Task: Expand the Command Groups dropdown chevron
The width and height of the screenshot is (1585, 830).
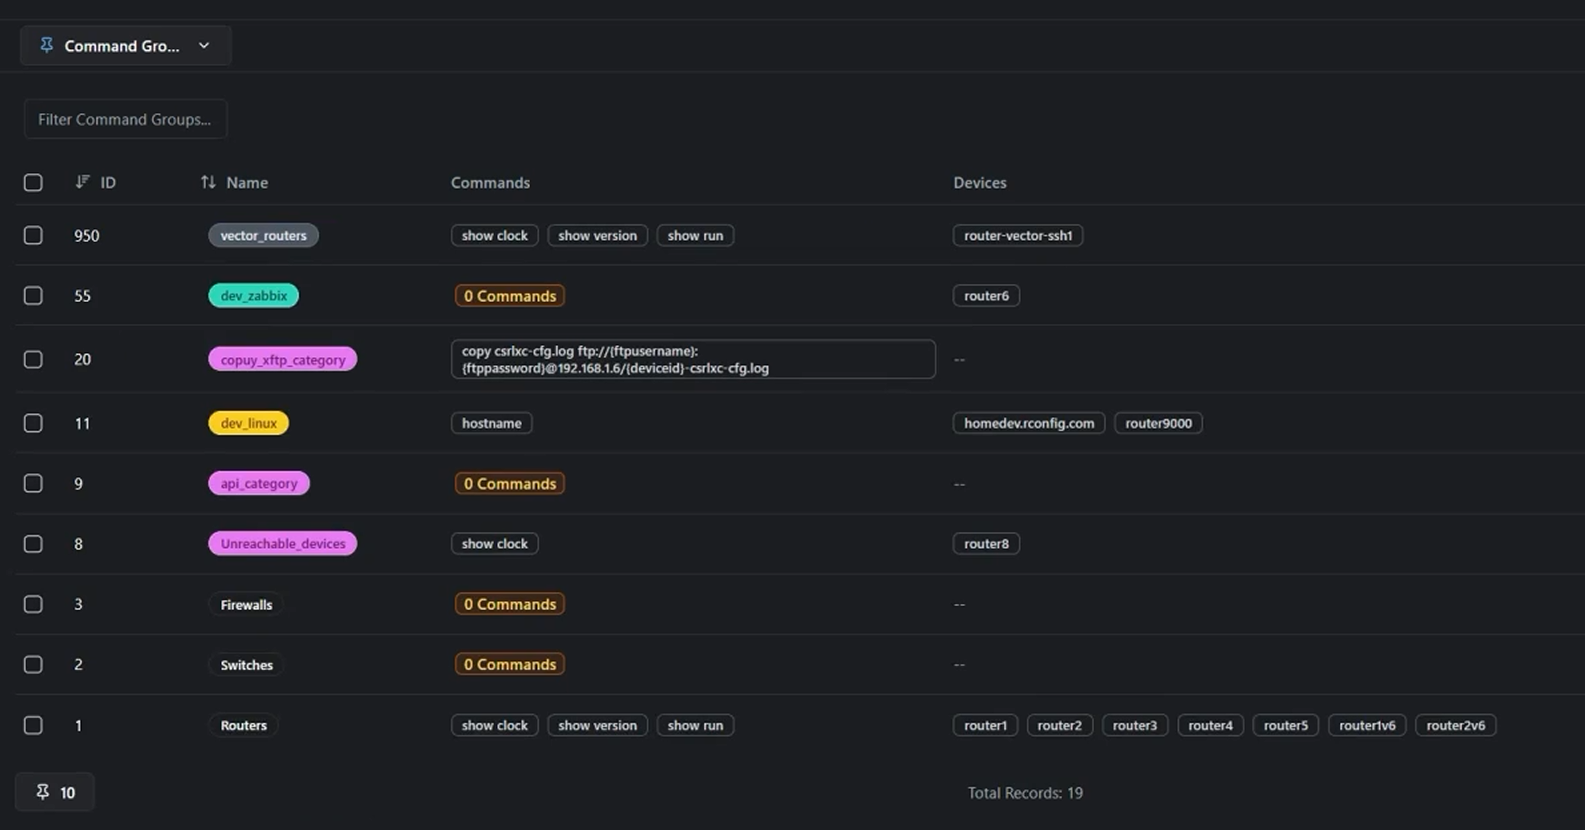Action: [x=204, y=45]
